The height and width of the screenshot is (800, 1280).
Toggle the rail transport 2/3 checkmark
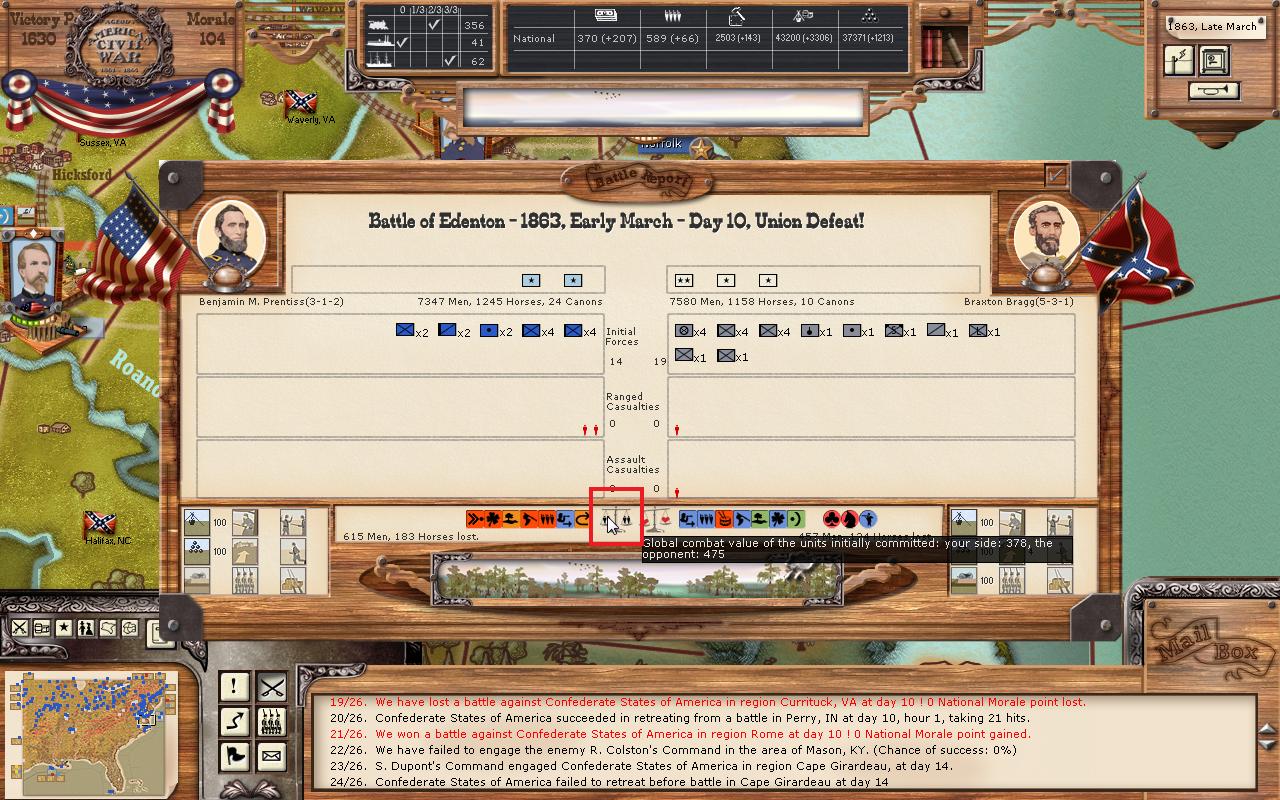[x=434, y=25]
